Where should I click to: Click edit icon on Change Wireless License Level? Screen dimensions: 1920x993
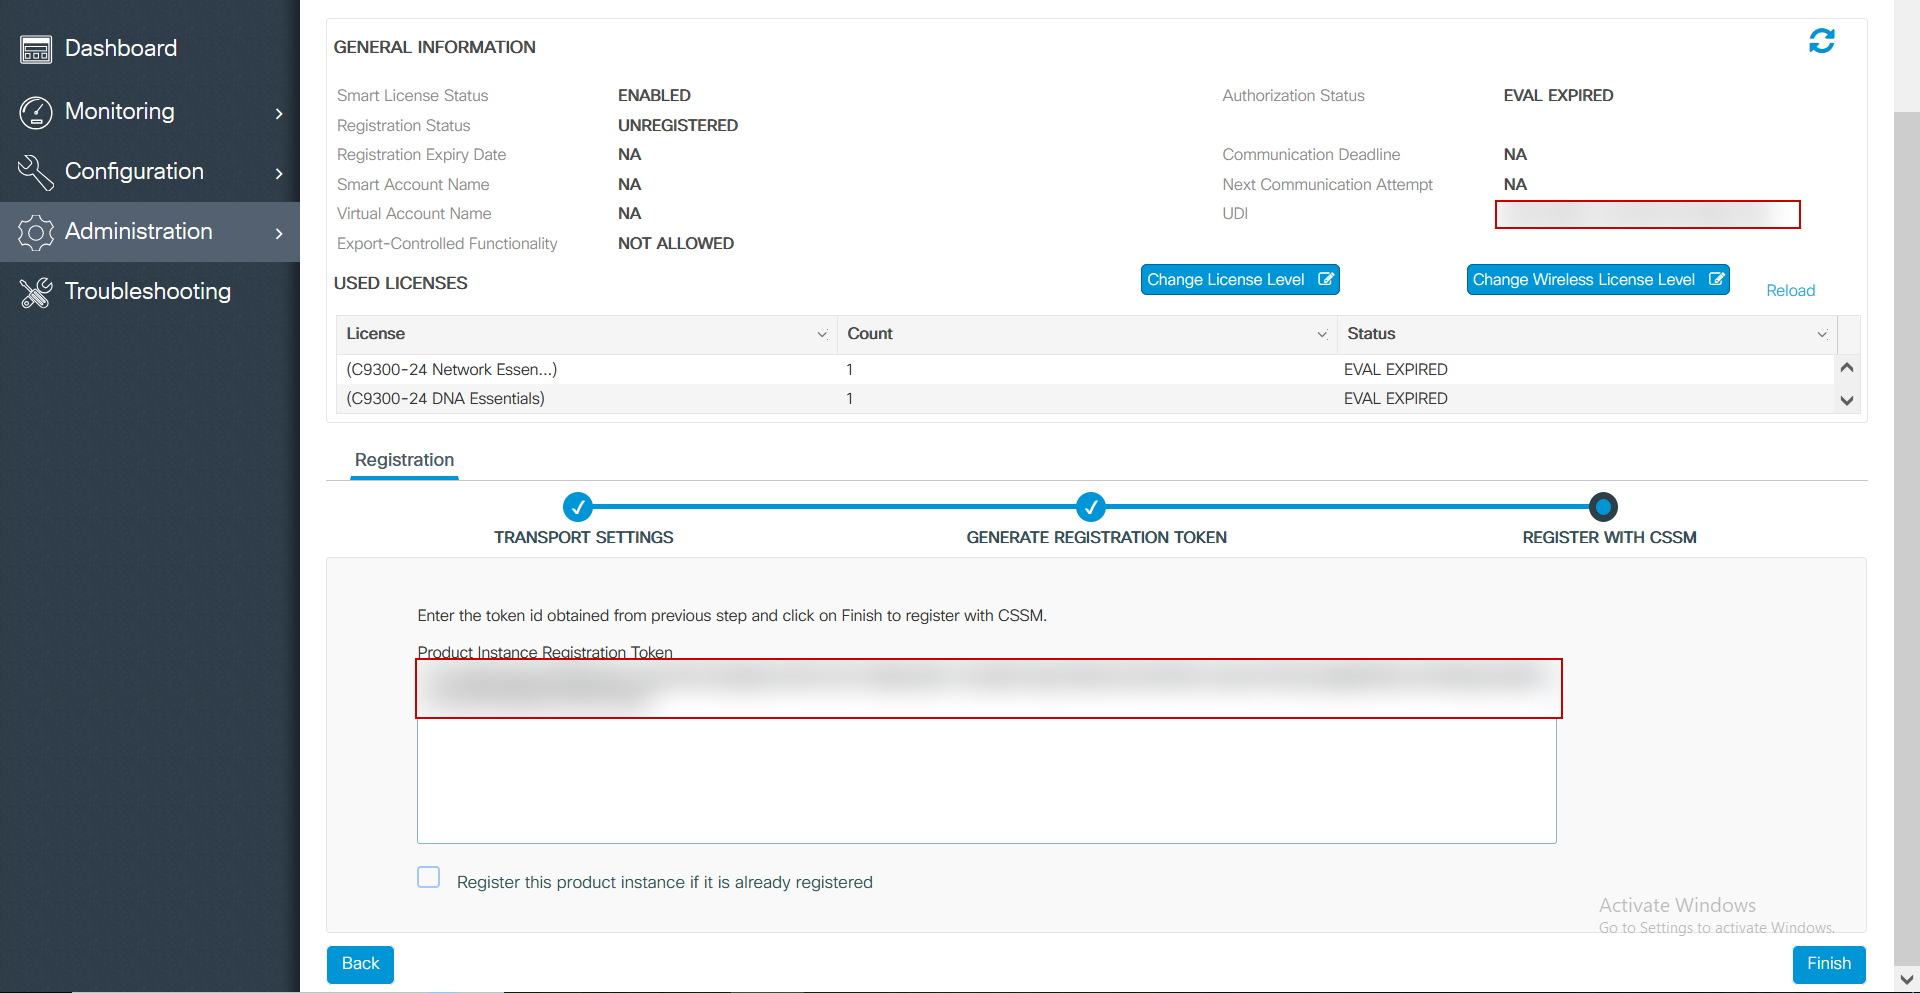(x=1716, y=280)
